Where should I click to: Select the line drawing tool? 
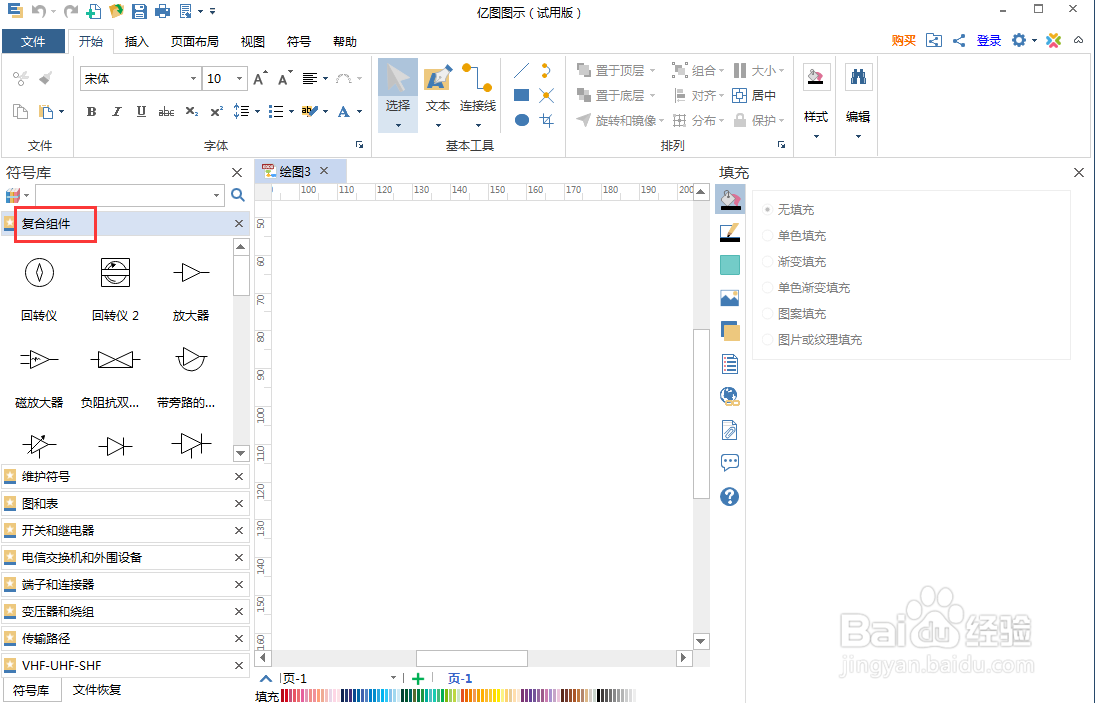click(x=522, y=71)
